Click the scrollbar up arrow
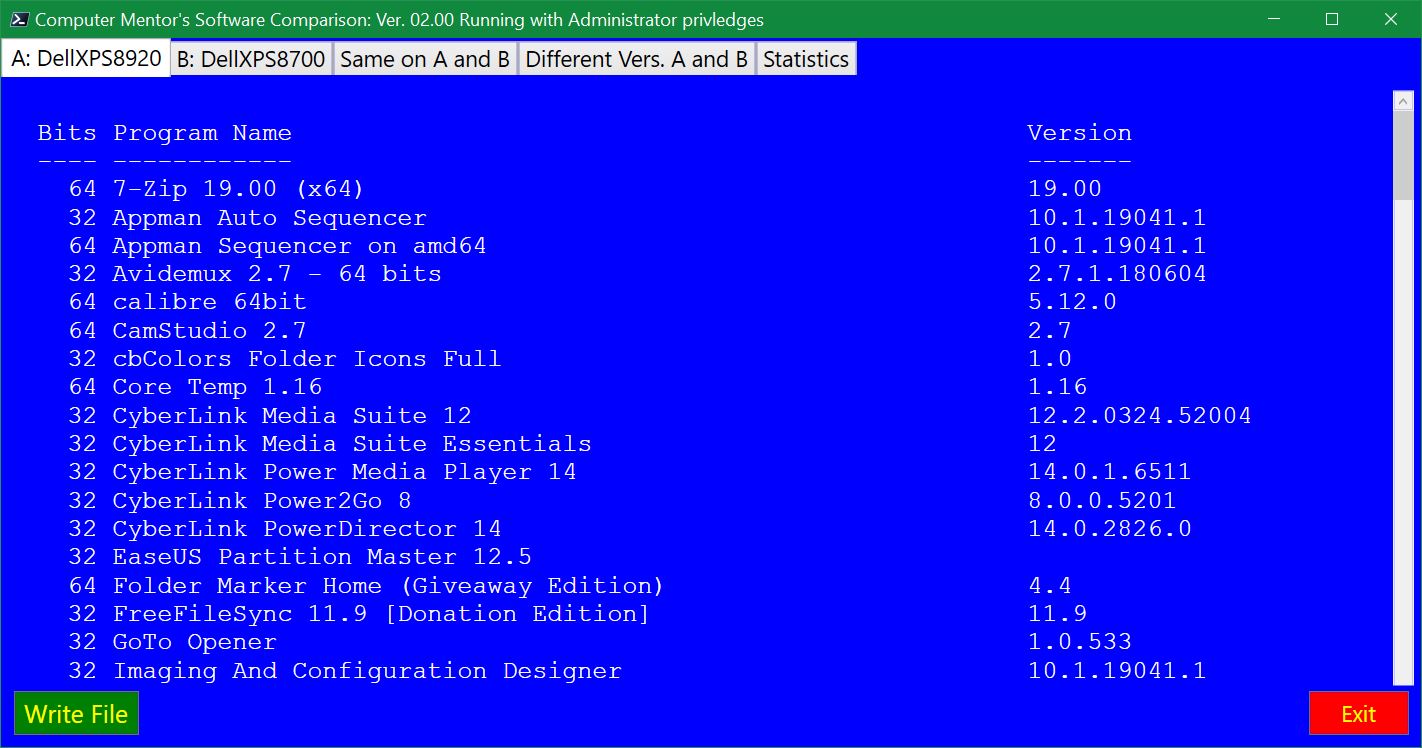This screenshot has height=748, width=1422. pyautogui.click(x=1403, y=101)
